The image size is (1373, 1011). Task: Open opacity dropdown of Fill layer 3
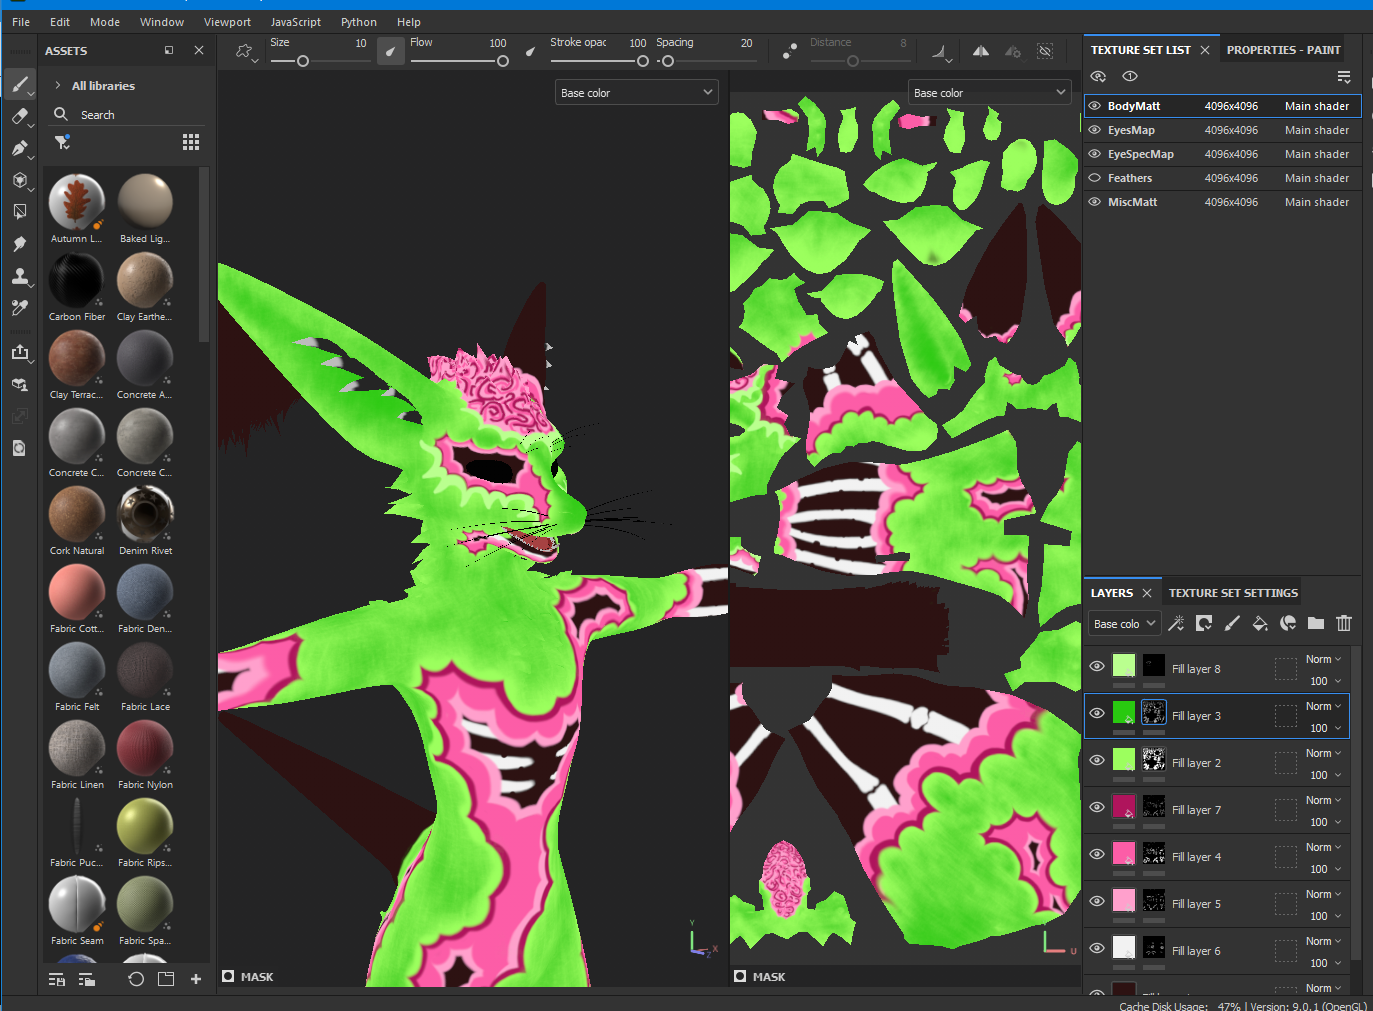pos(1325,728)
